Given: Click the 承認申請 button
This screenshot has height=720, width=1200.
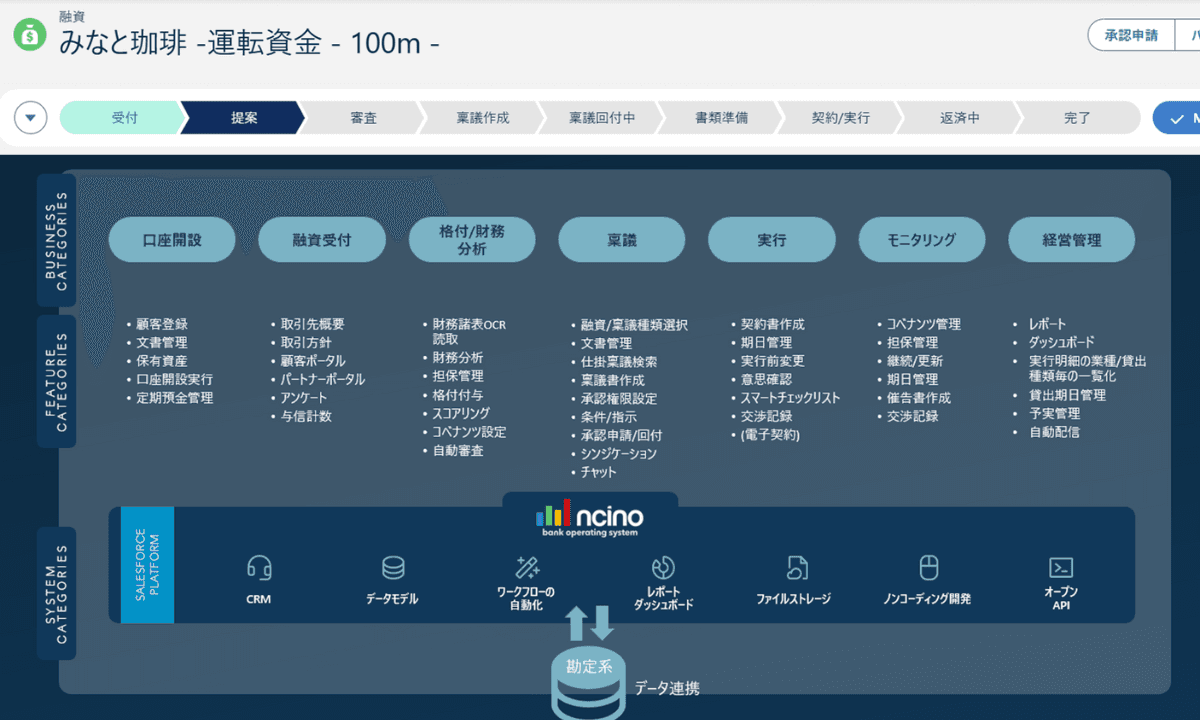Looking at the screenshot, I should [1131, 36].
